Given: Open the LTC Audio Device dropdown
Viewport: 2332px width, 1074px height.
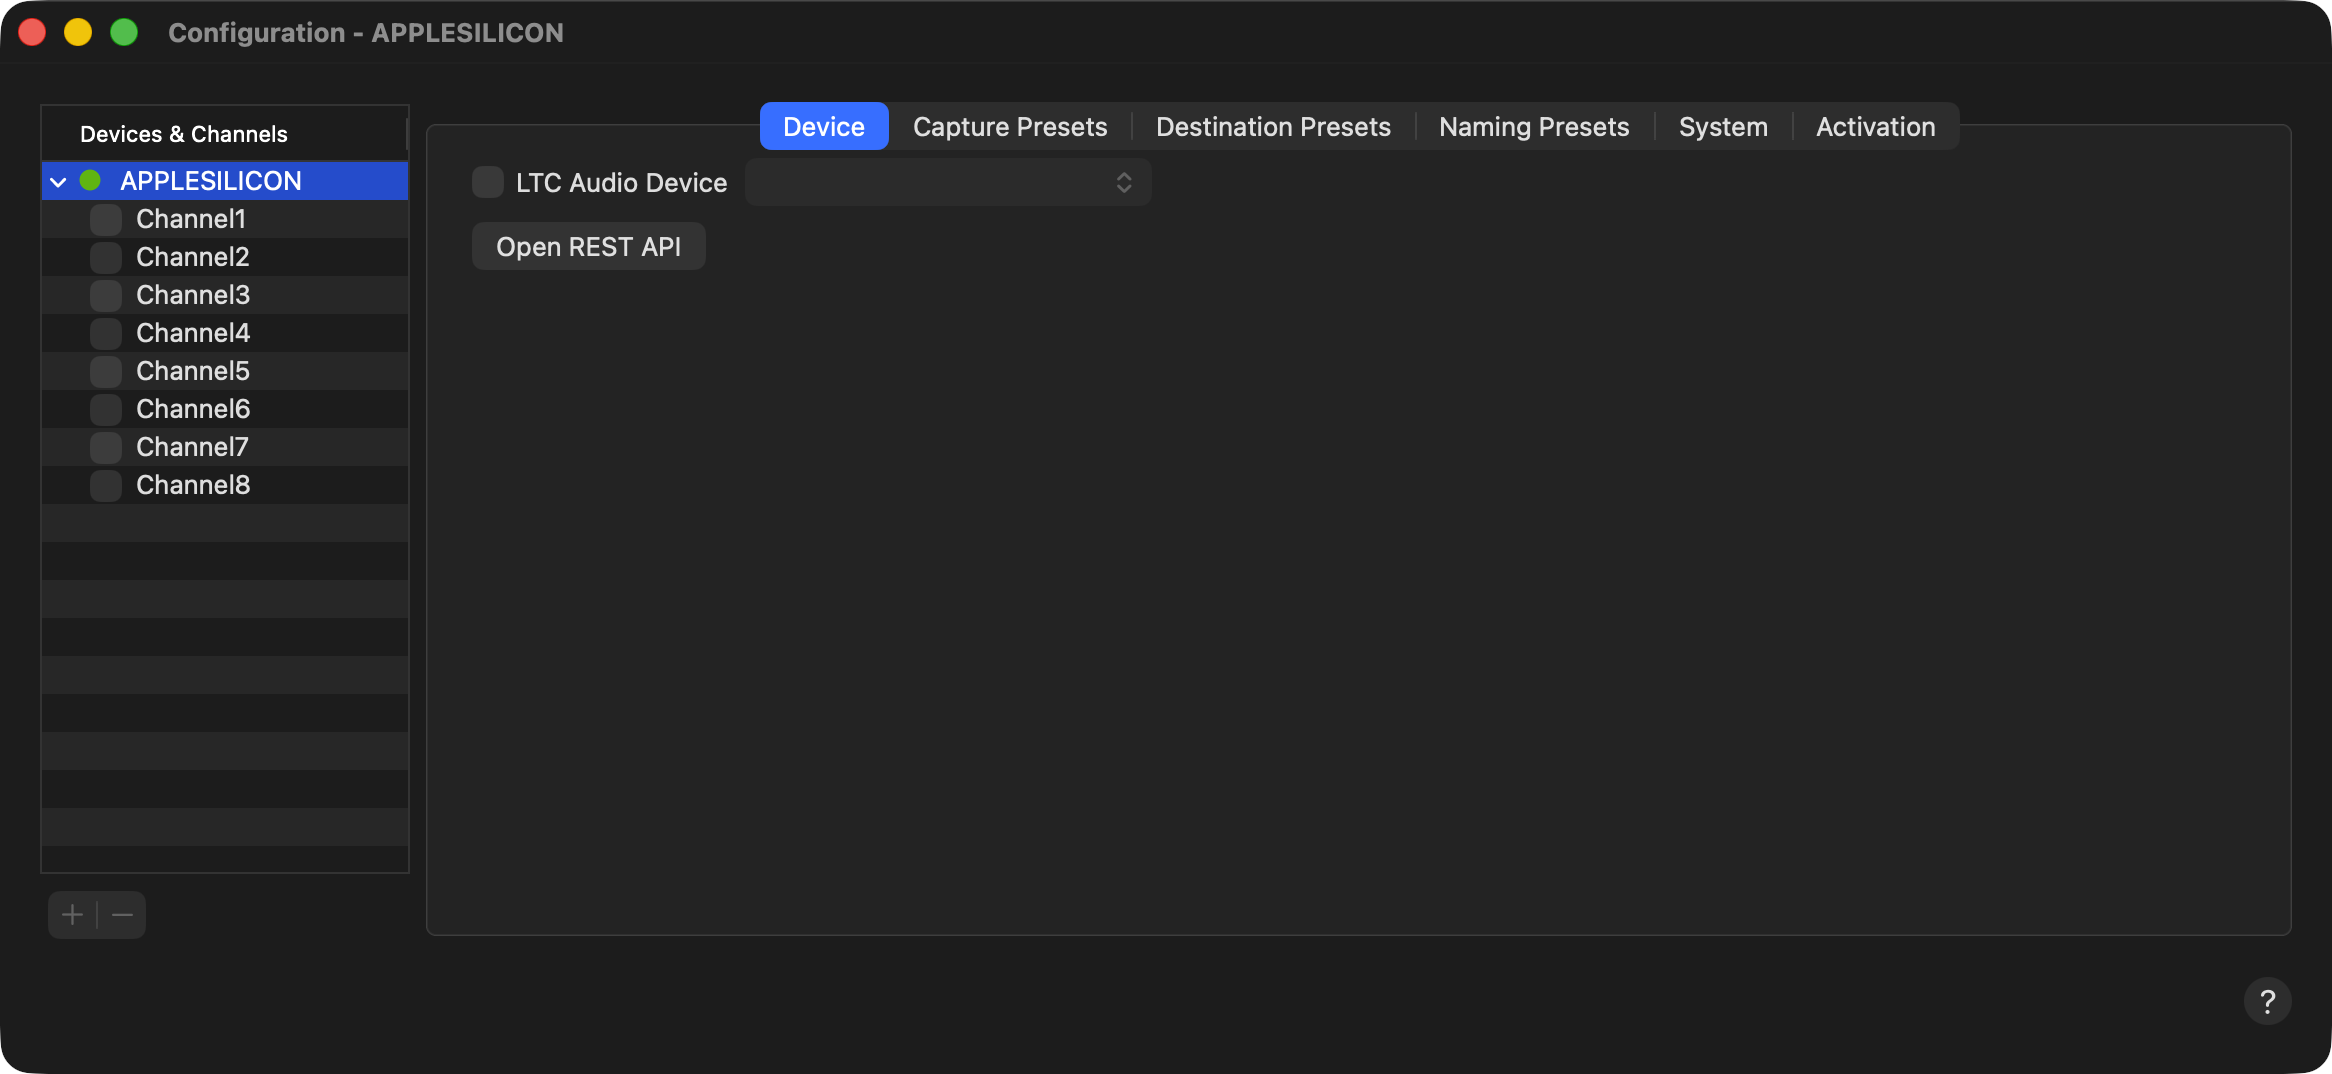Looking at the screenshot, I should (948, 182).
